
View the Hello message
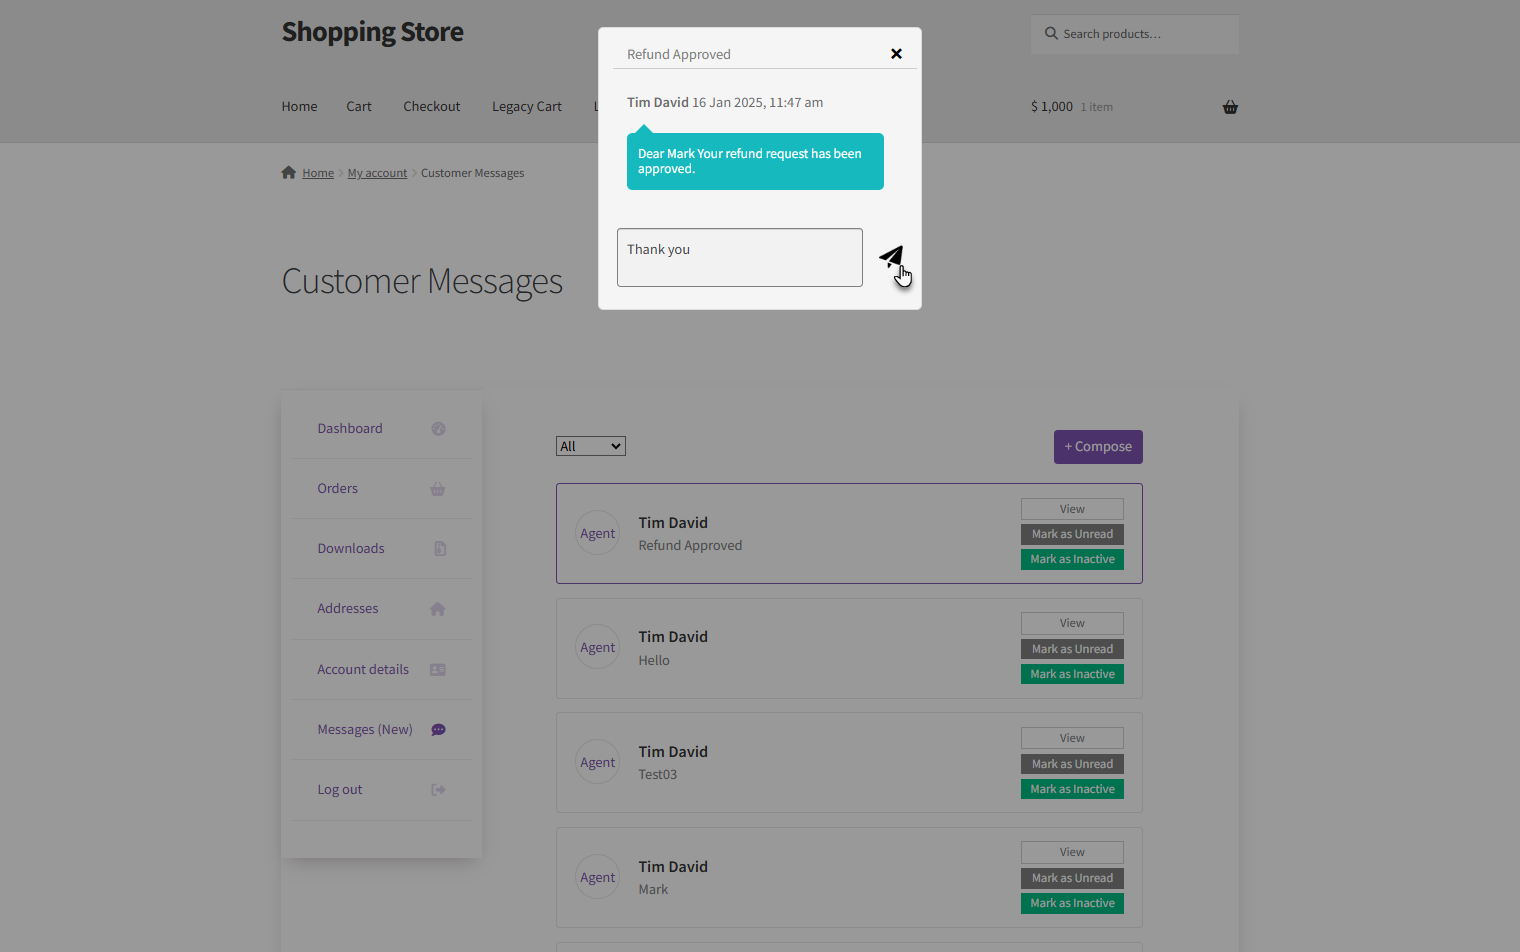pos(1072,624)
